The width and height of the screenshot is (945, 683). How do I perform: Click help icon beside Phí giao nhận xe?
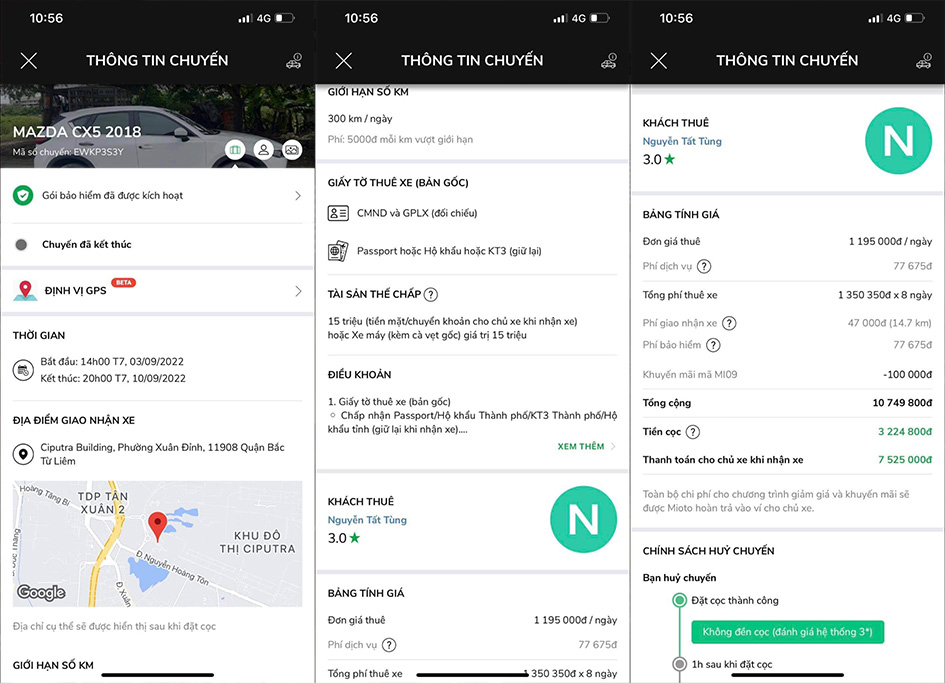729,323
